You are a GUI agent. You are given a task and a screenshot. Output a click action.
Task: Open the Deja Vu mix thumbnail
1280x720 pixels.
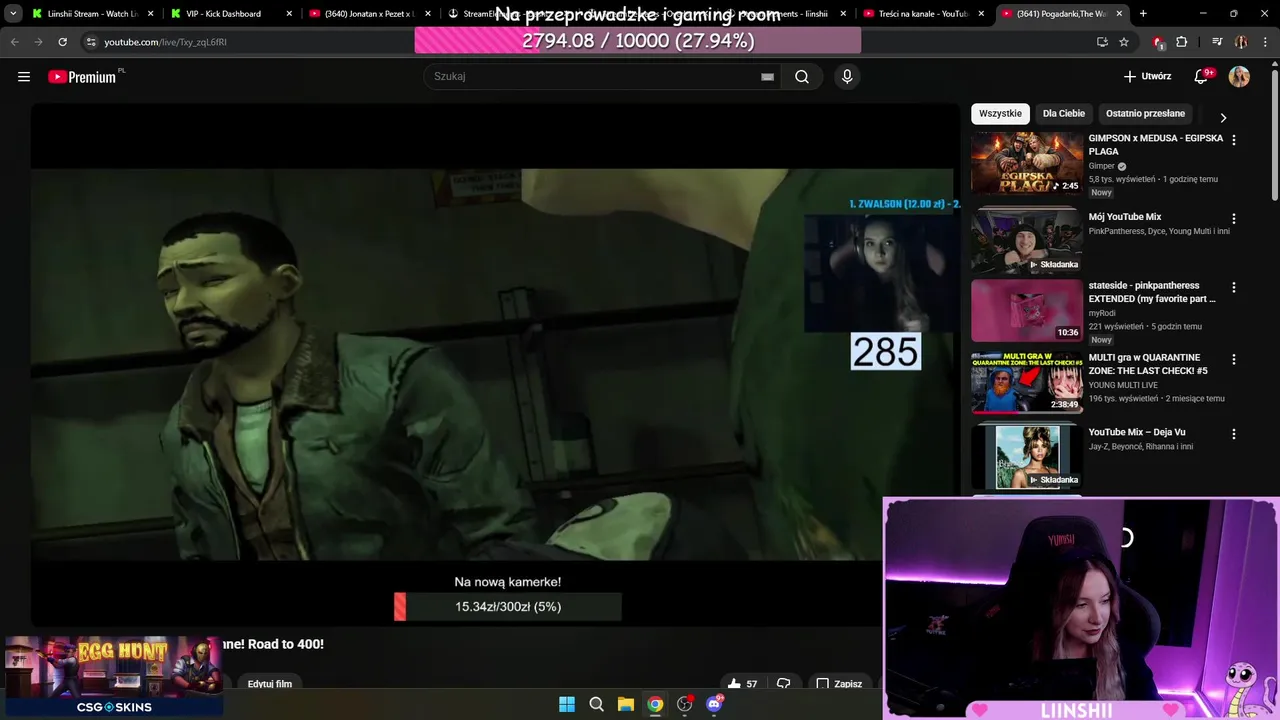click(1027, 457)
